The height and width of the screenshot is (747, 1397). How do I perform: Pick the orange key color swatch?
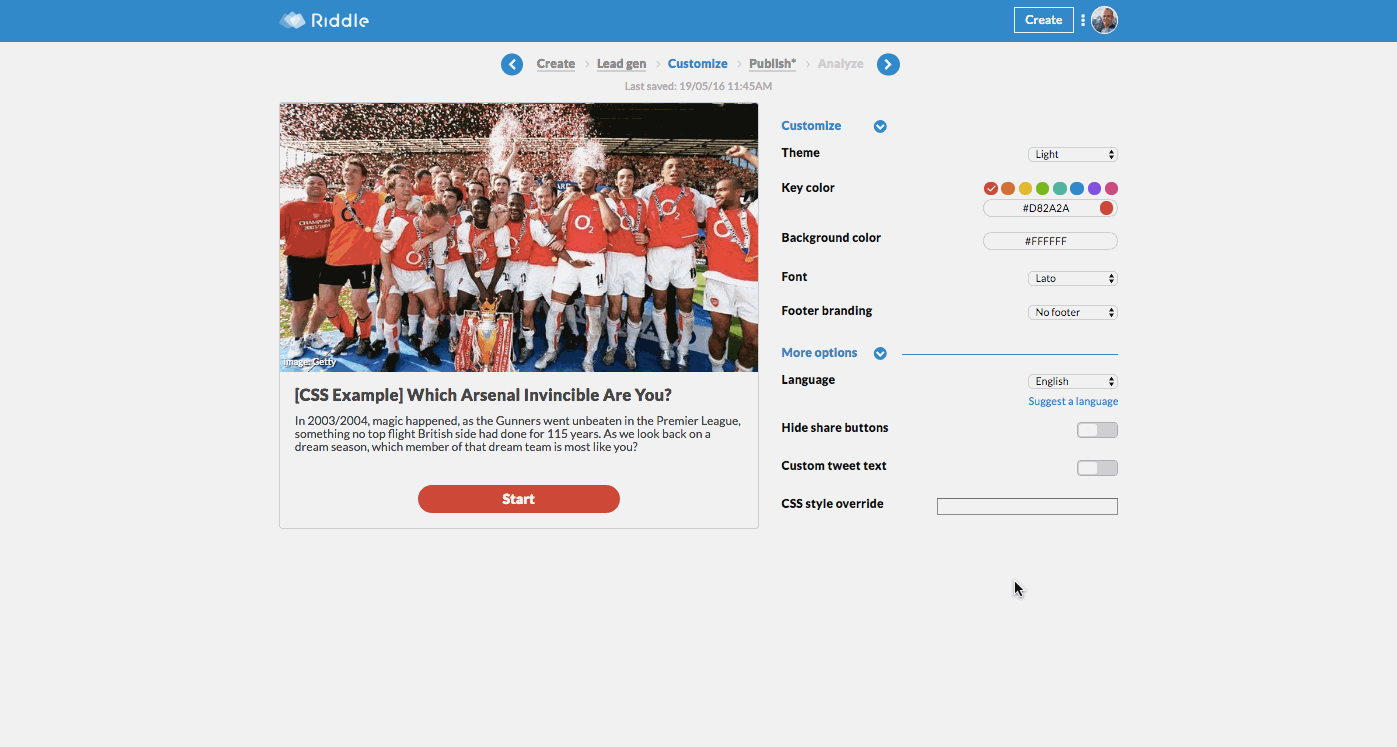[x=1008, y=189]
